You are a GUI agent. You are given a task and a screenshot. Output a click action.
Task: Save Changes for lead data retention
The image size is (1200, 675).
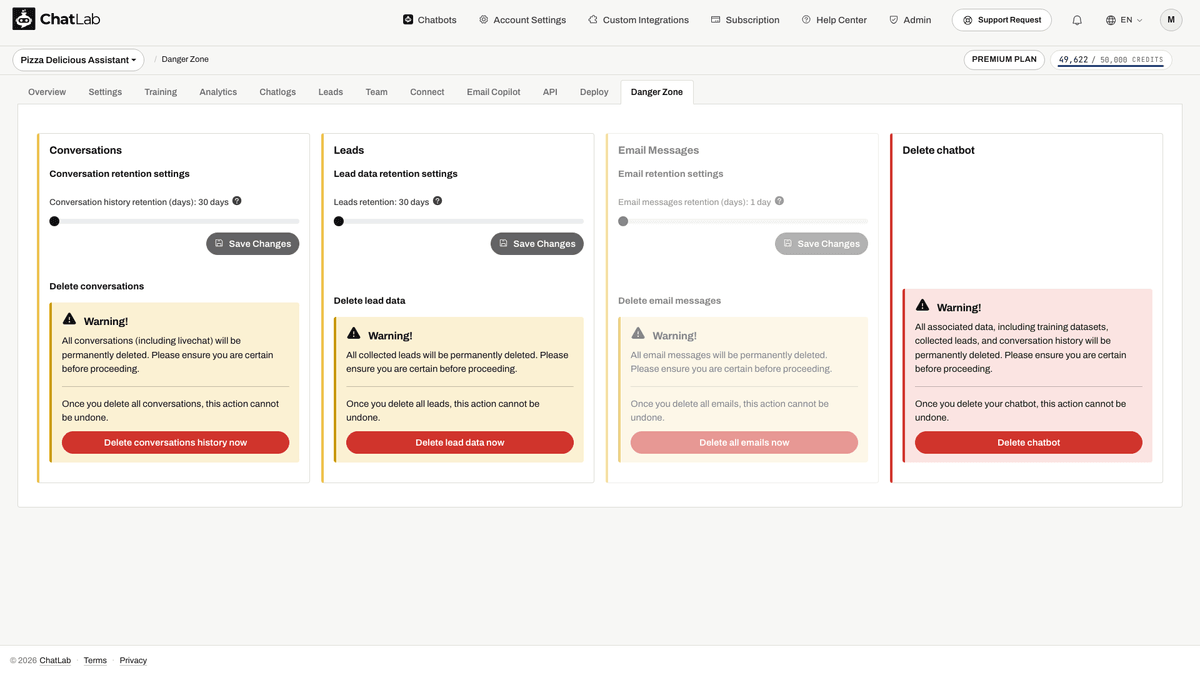coord(537,244)
